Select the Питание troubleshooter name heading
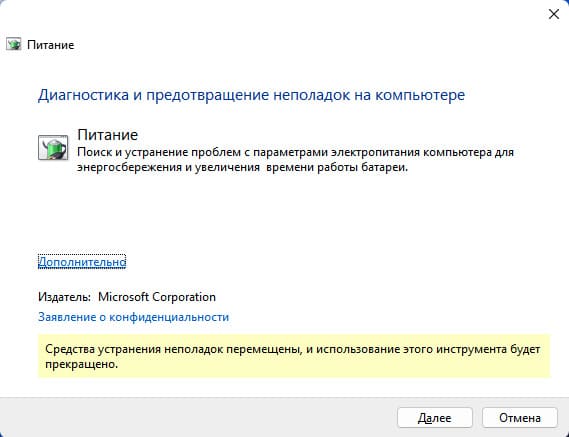 [107, 135]
